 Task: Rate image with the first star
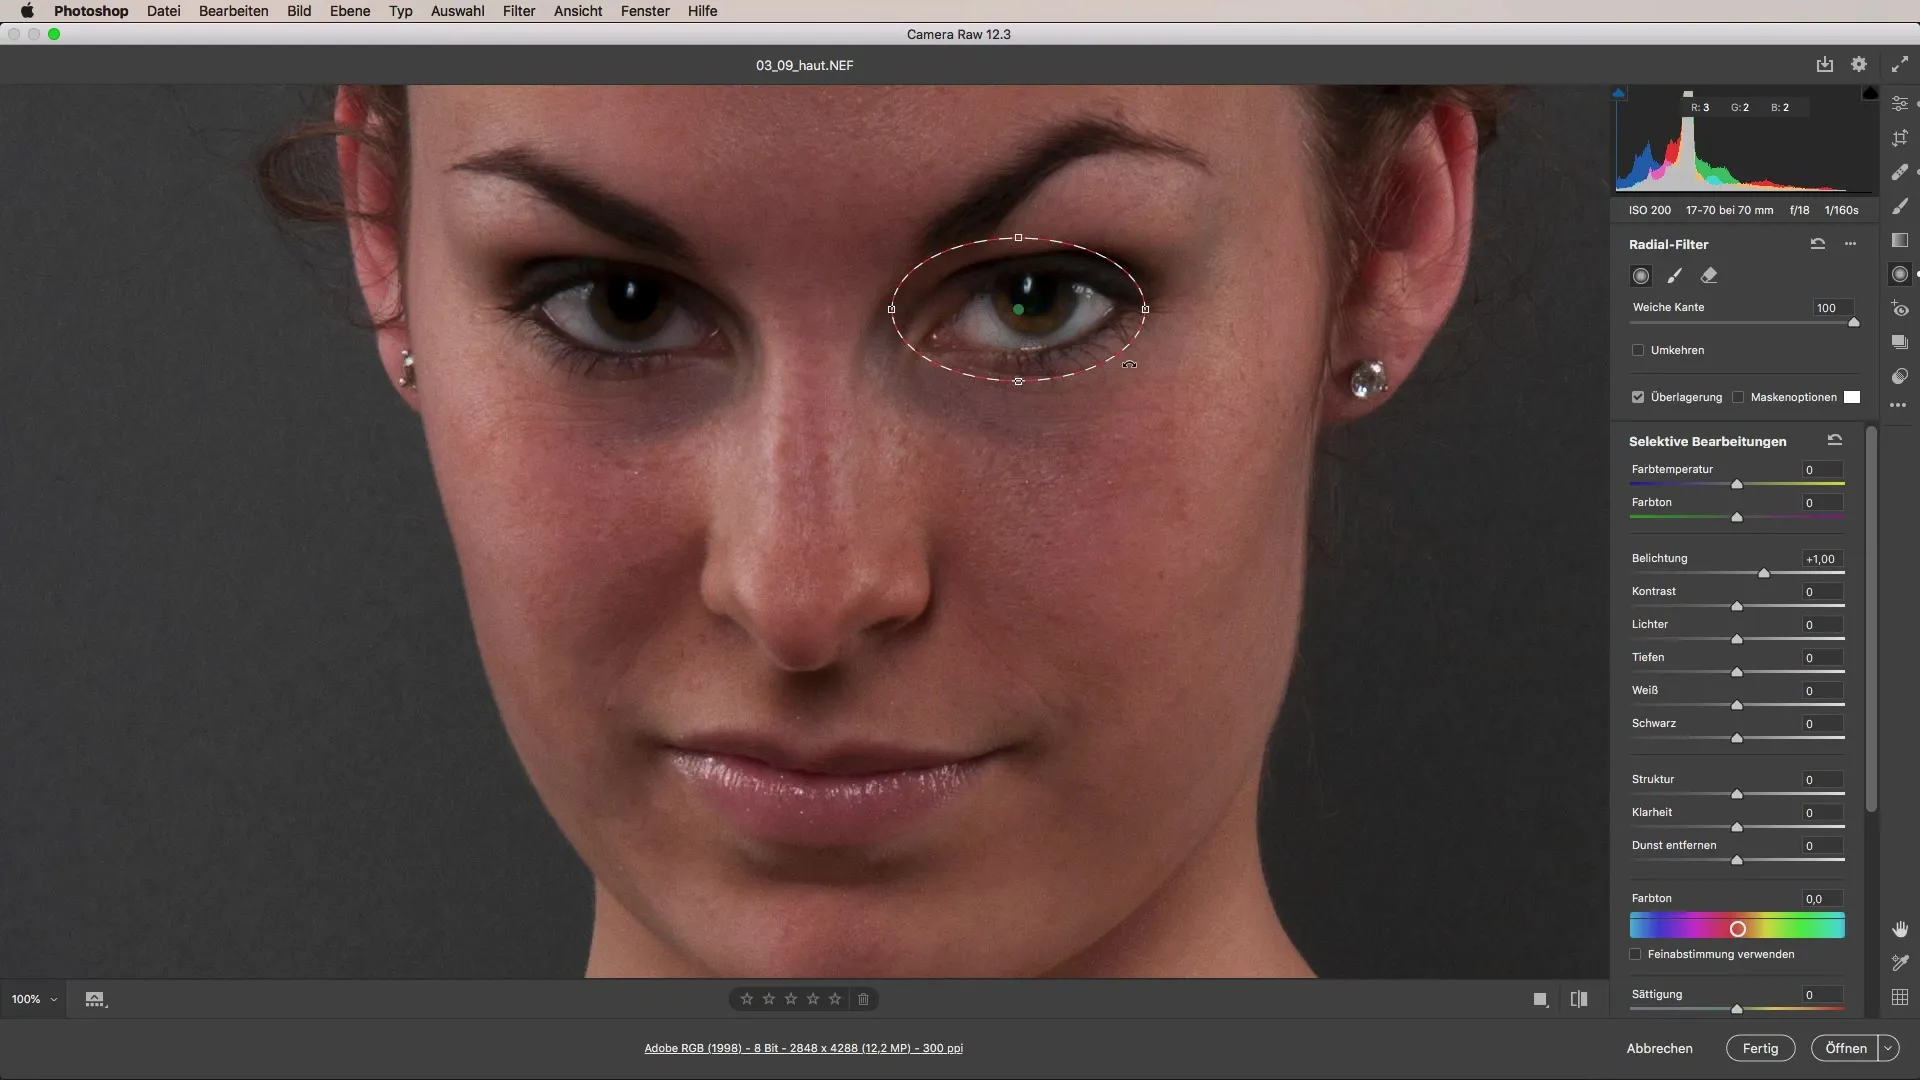[x=747, y=999]
